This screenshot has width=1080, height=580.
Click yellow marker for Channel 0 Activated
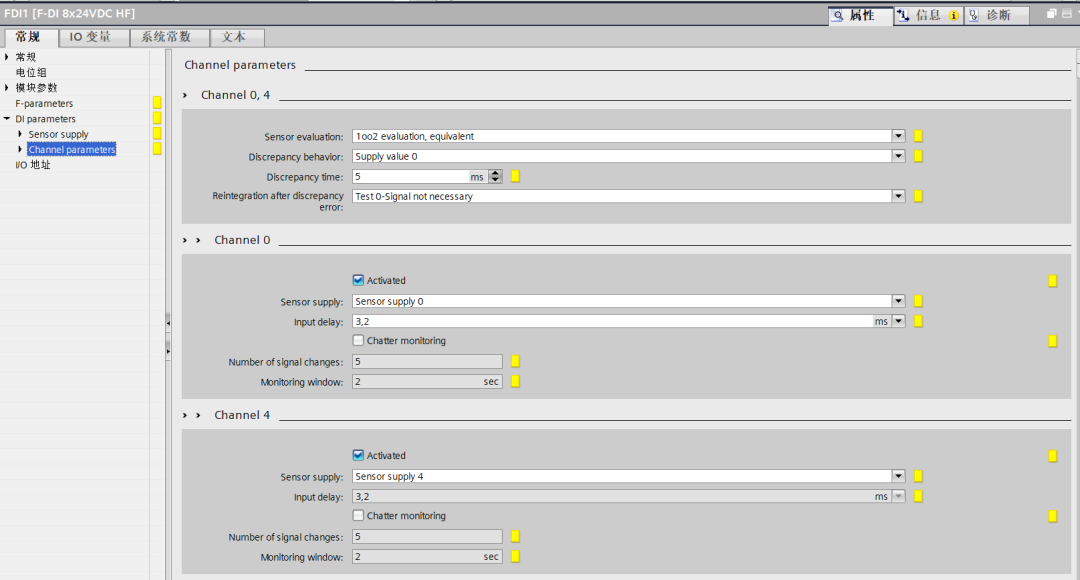point(1052,280)
